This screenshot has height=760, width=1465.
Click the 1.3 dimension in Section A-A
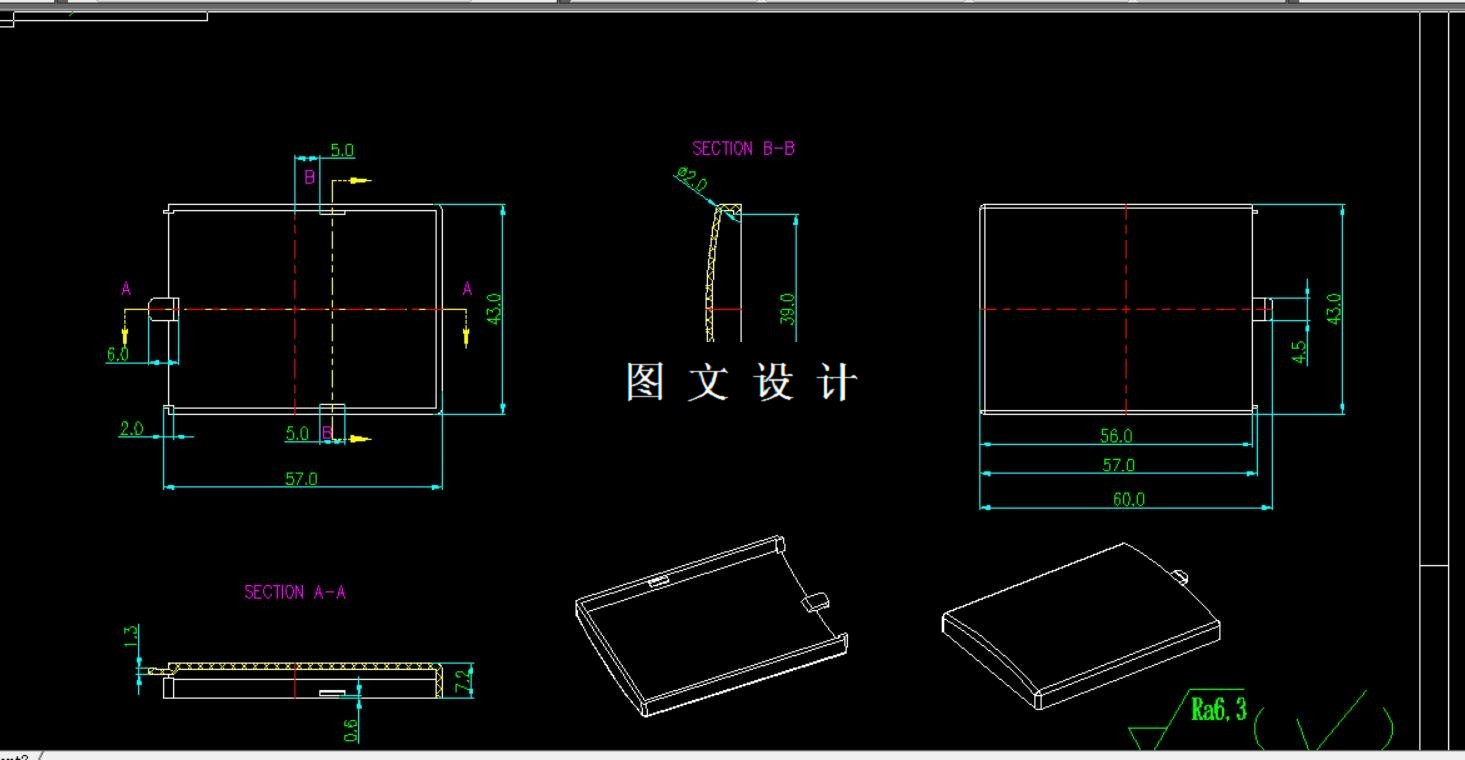click(x=130, y=637)
